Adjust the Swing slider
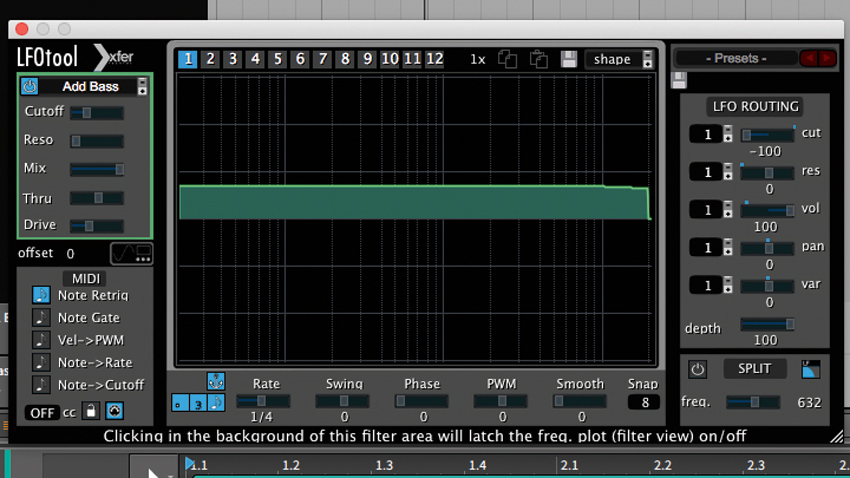The width and height of the screenshot is (850, 478). point(343,401)
